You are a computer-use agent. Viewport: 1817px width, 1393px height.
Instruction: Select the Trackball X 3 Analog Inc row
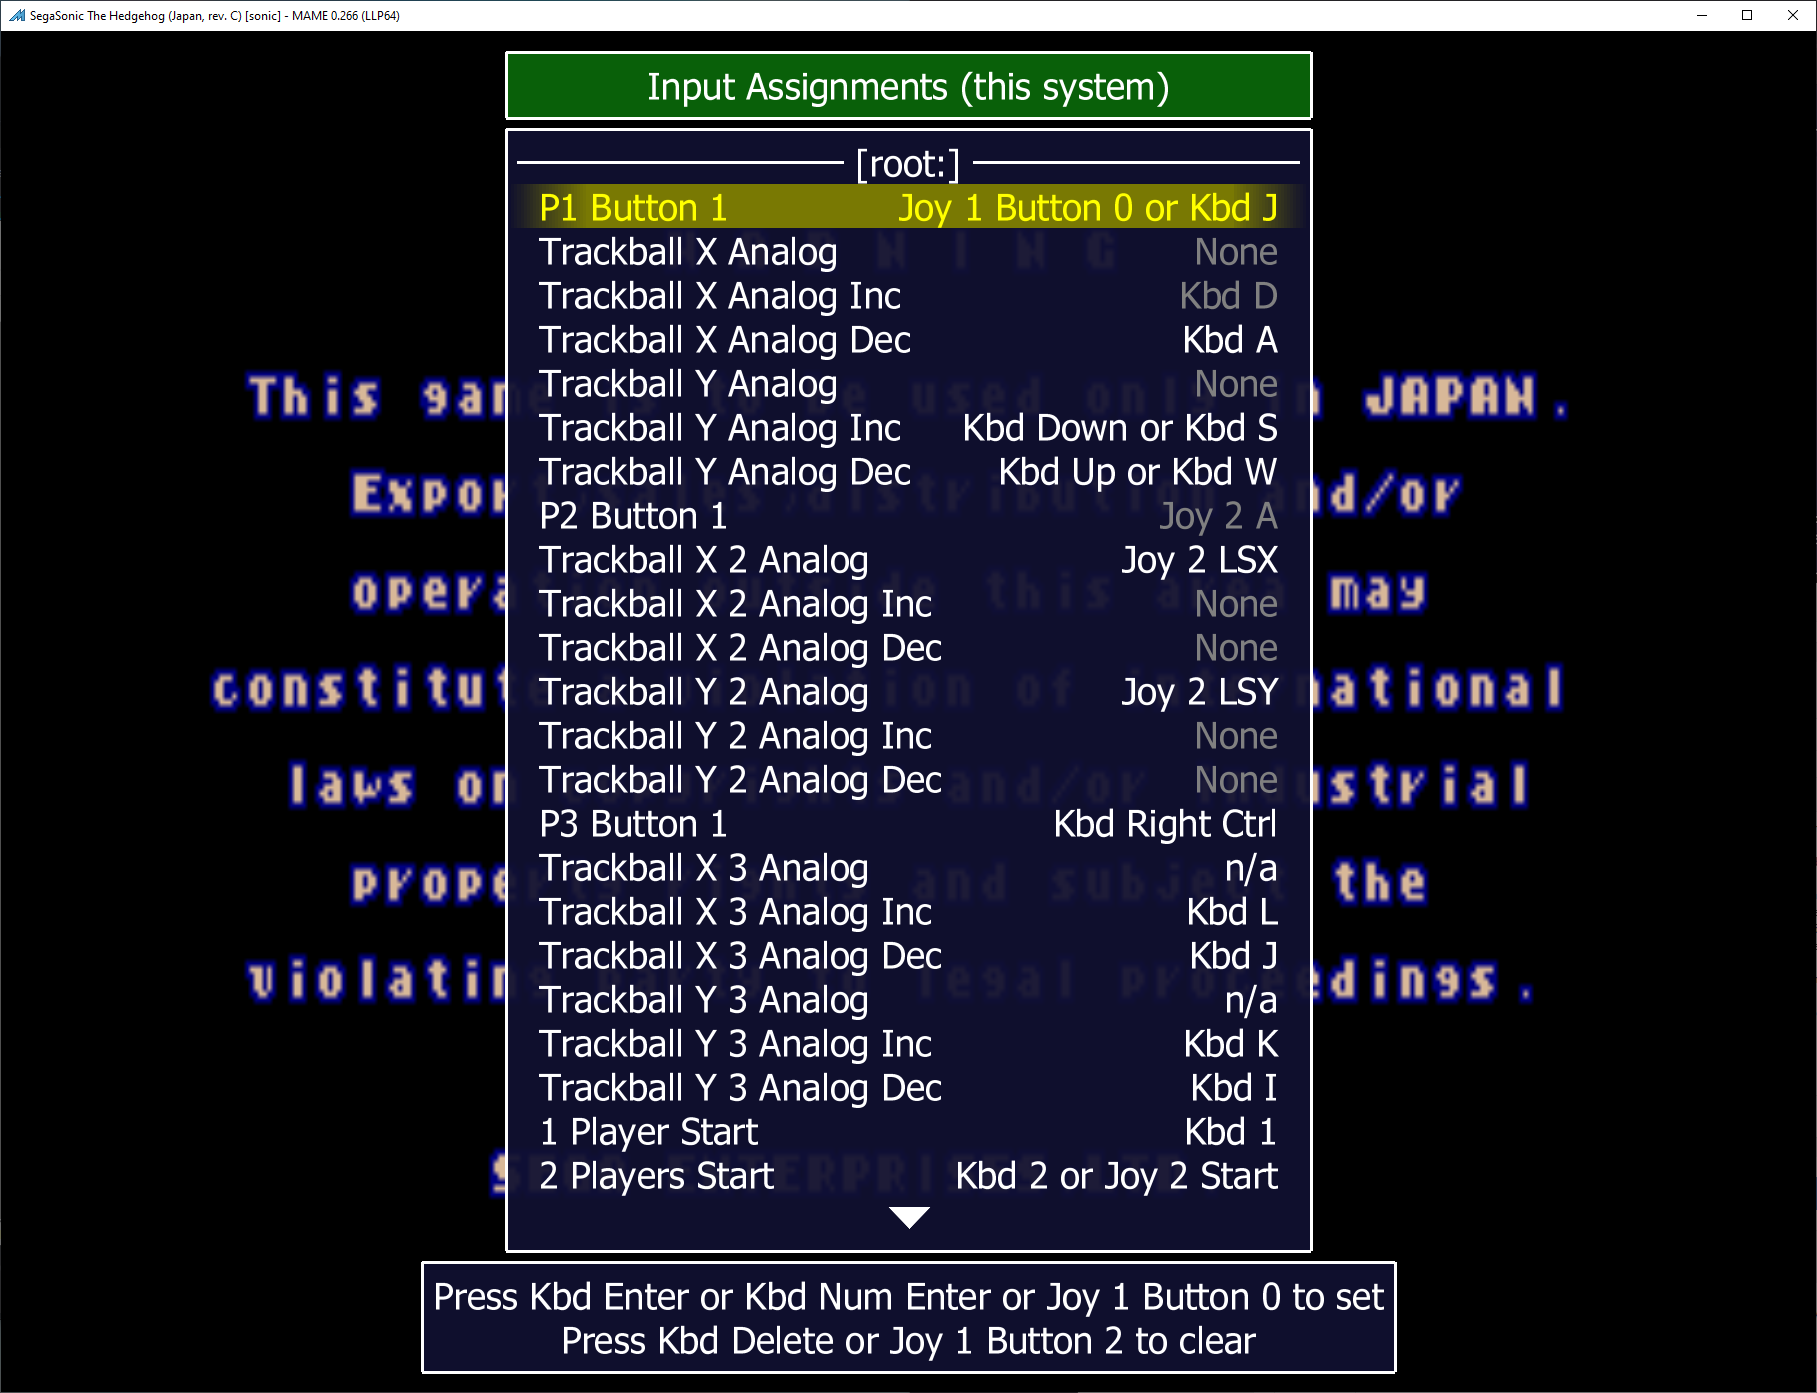(x=908, y=911)
